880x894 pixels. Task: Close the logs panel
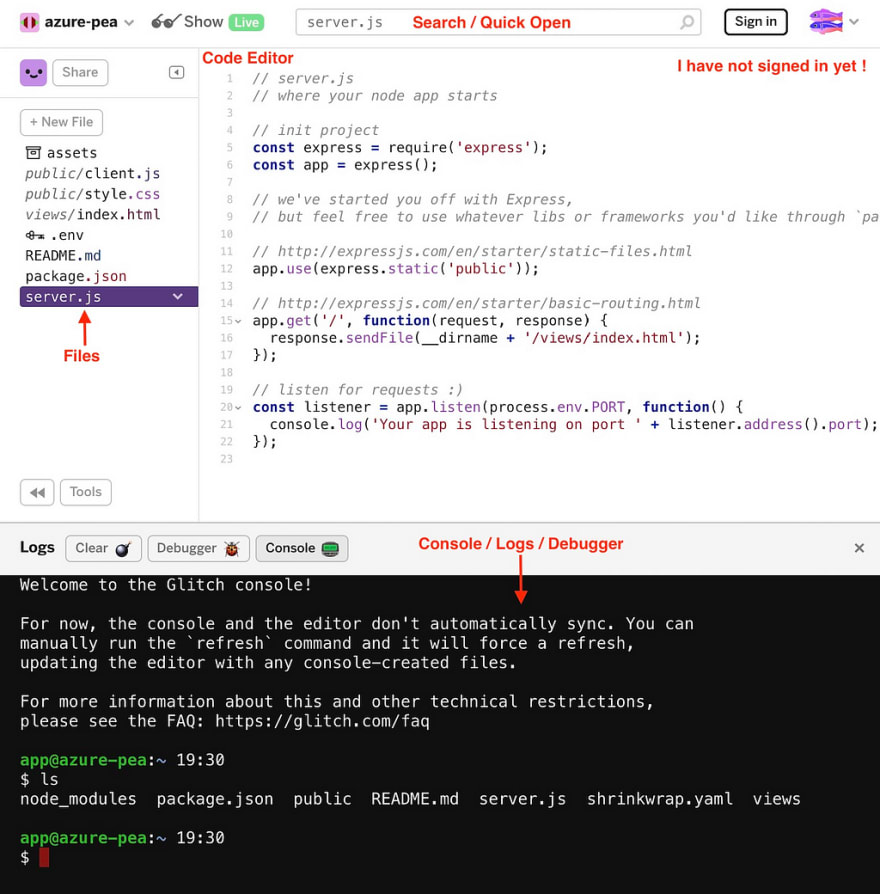(x=859, y=548)
